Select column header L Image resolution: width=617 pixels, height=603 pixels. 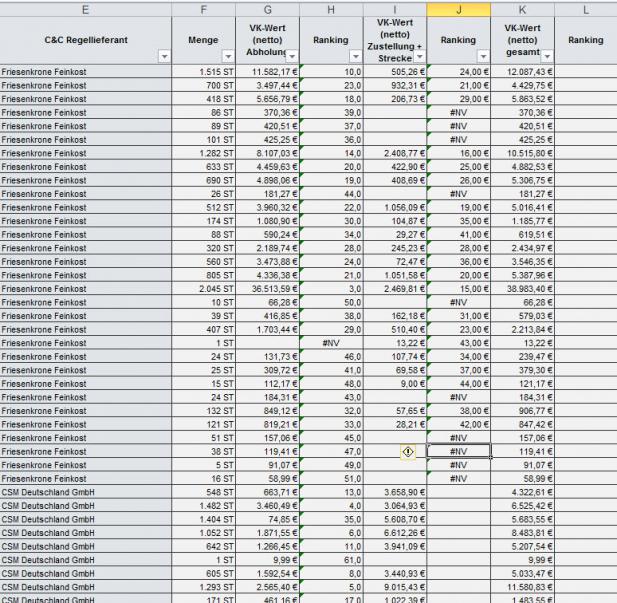(x=586, y=10)
